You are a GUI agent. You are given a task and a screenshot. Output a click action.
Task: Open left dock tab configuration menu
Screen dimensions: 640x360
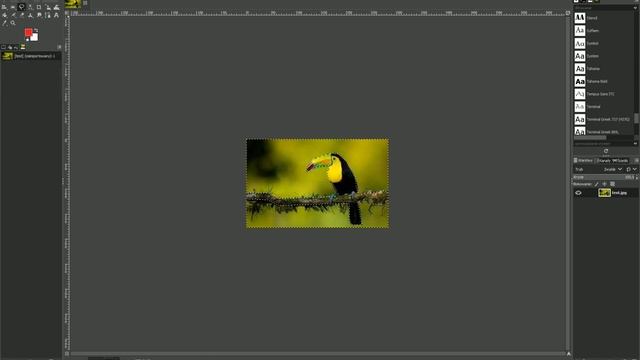coord(60,47)
